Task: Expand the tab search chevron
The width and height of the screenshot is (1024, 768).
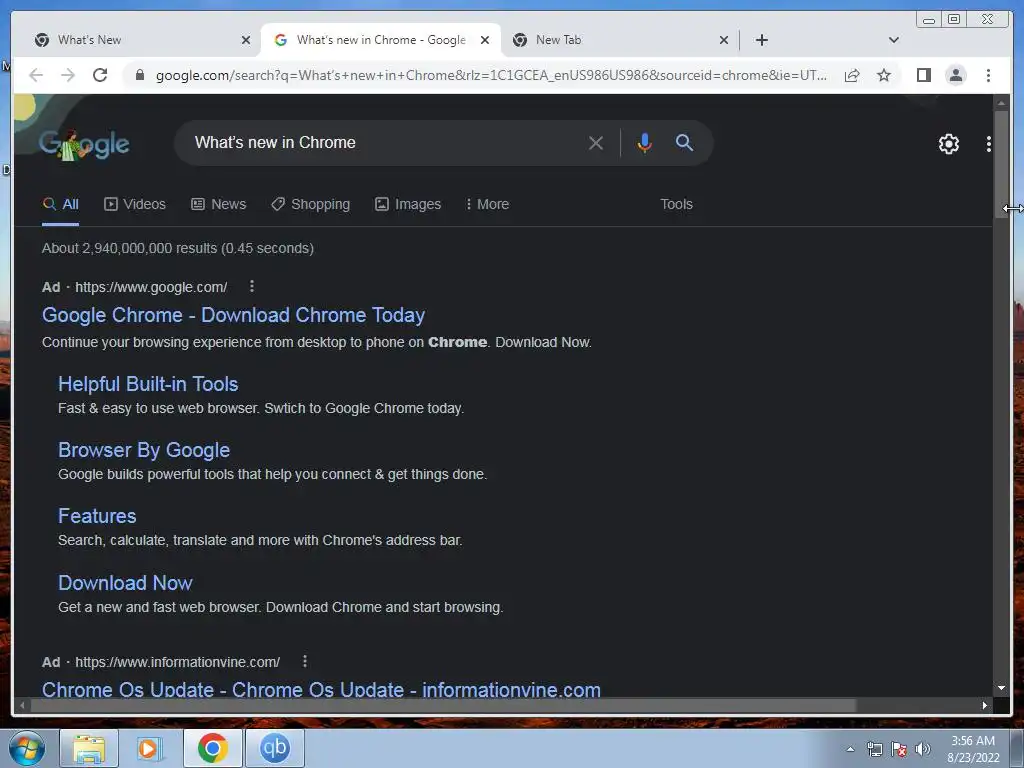Action: pos(894,40)
